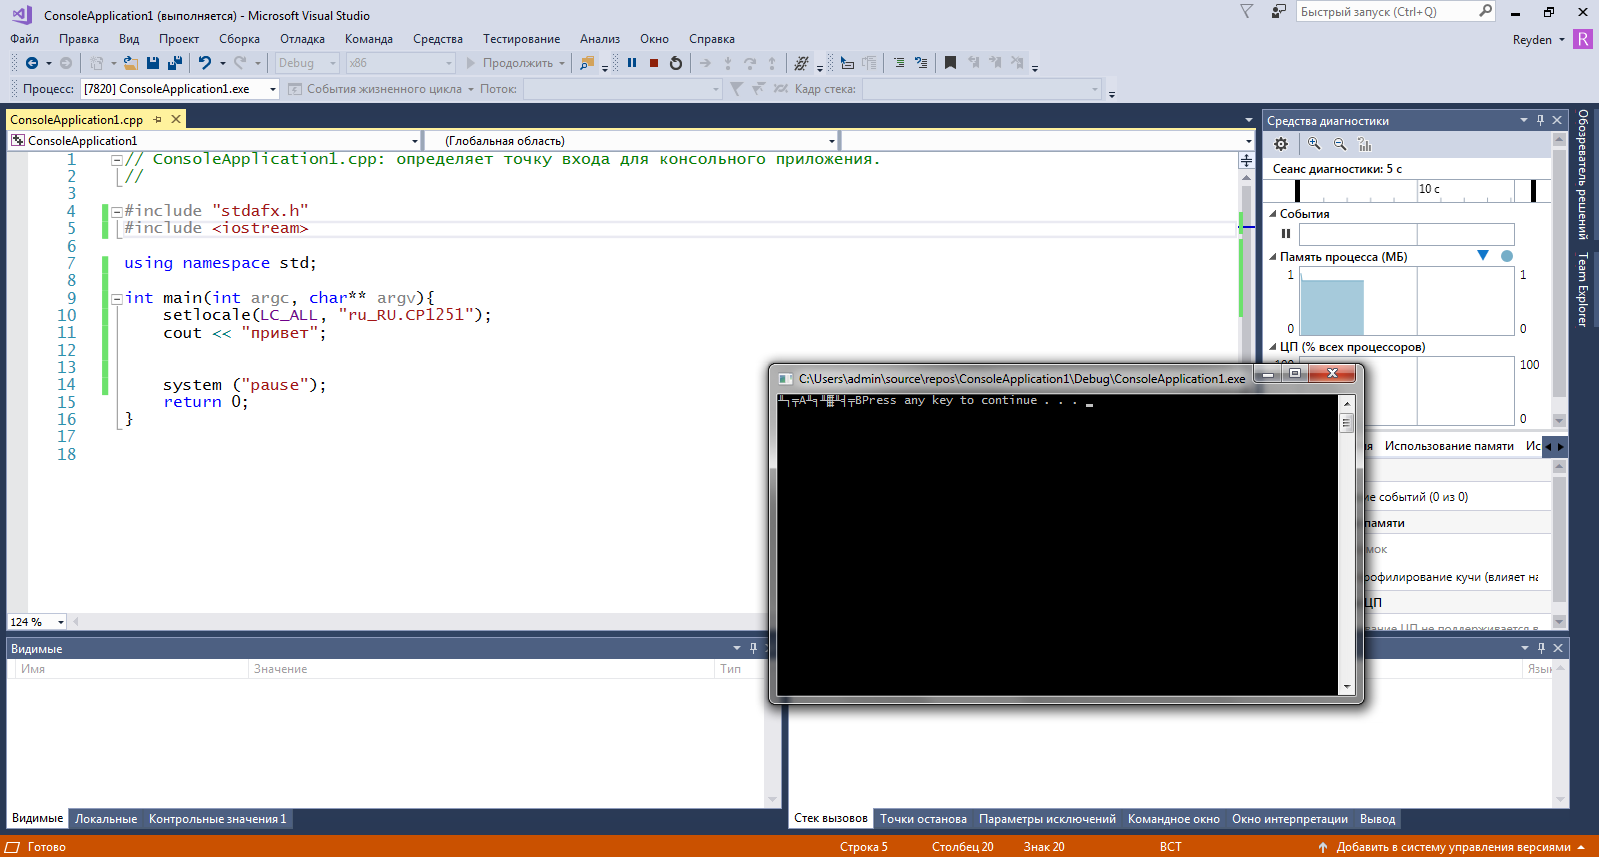Click the Save All icon

coord(175,63)
